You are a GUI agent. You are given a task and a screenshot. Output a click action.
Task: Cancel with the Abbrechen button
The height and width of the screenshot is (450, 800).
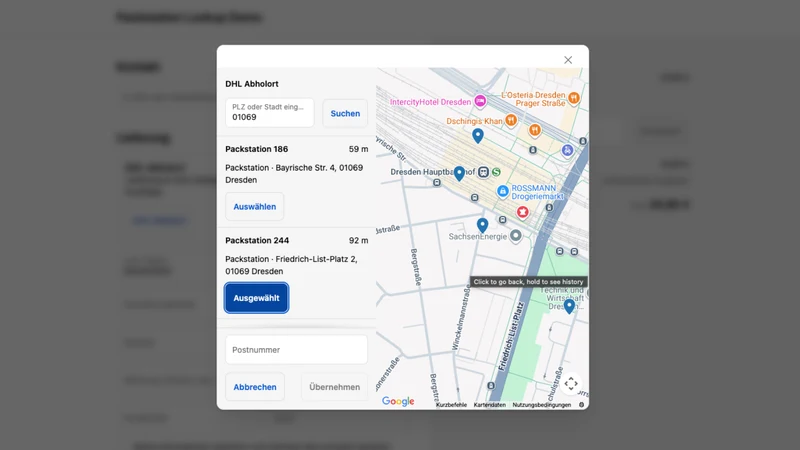tap(255, 387)
